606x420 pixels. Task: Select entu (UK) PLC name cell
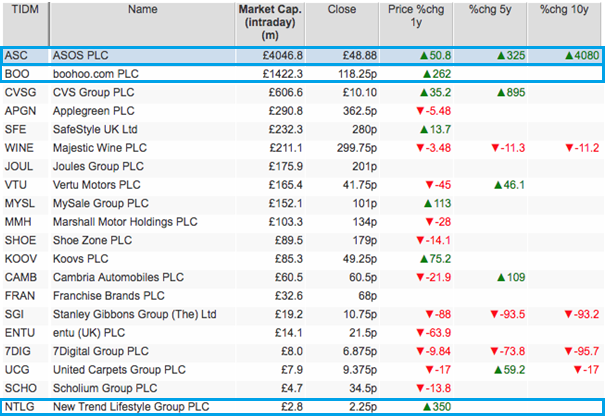[x=89, y=333]
